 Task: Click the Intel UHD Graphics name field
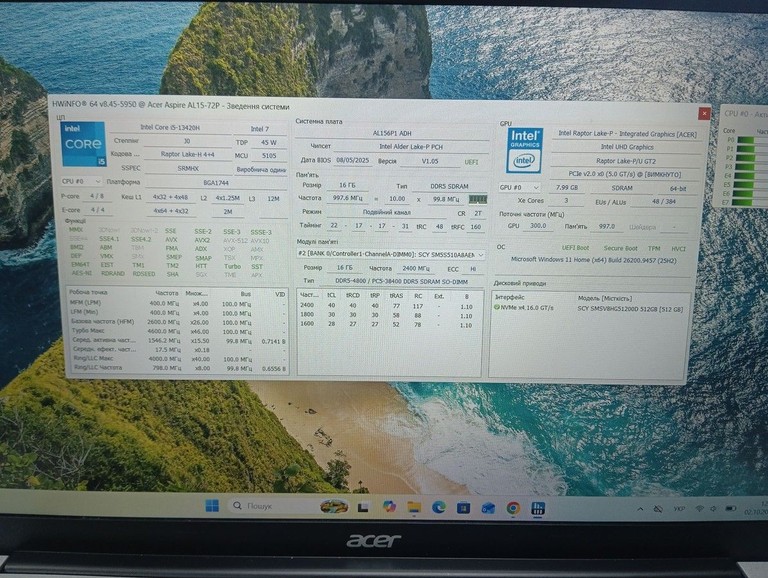(626, 147)
